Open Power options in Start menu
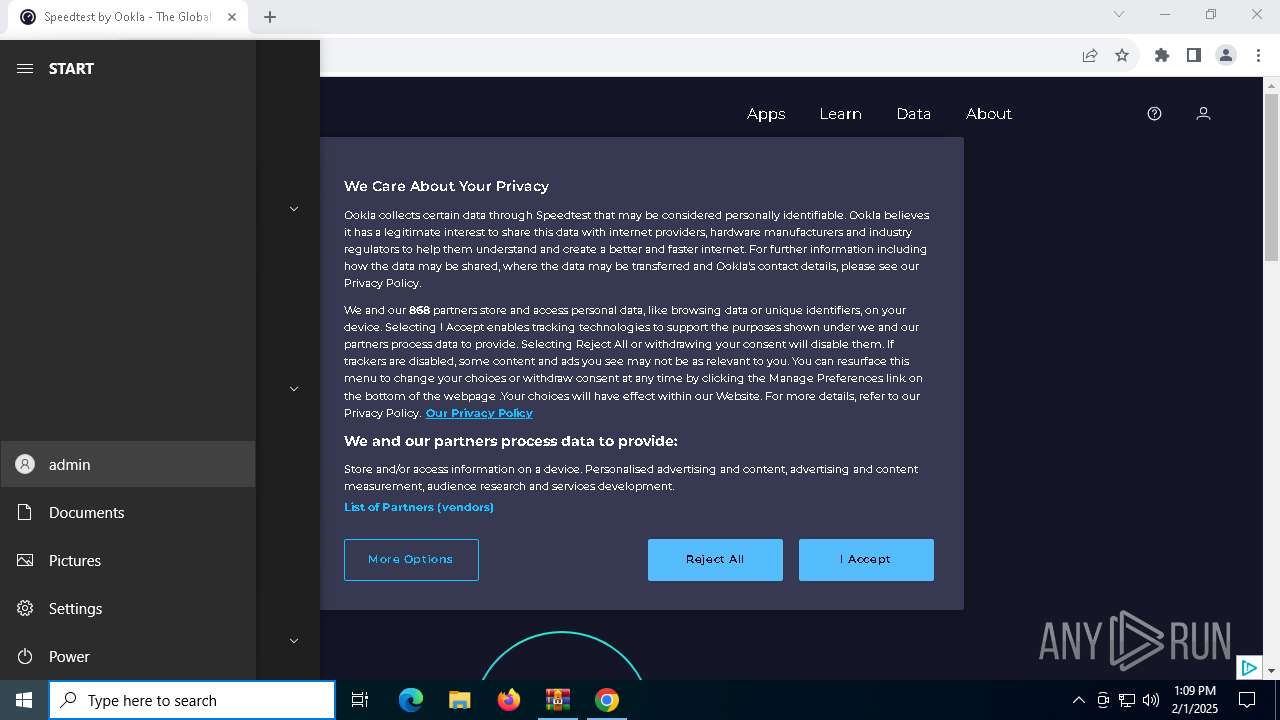Screen dimensions: 1280x720 128,656
